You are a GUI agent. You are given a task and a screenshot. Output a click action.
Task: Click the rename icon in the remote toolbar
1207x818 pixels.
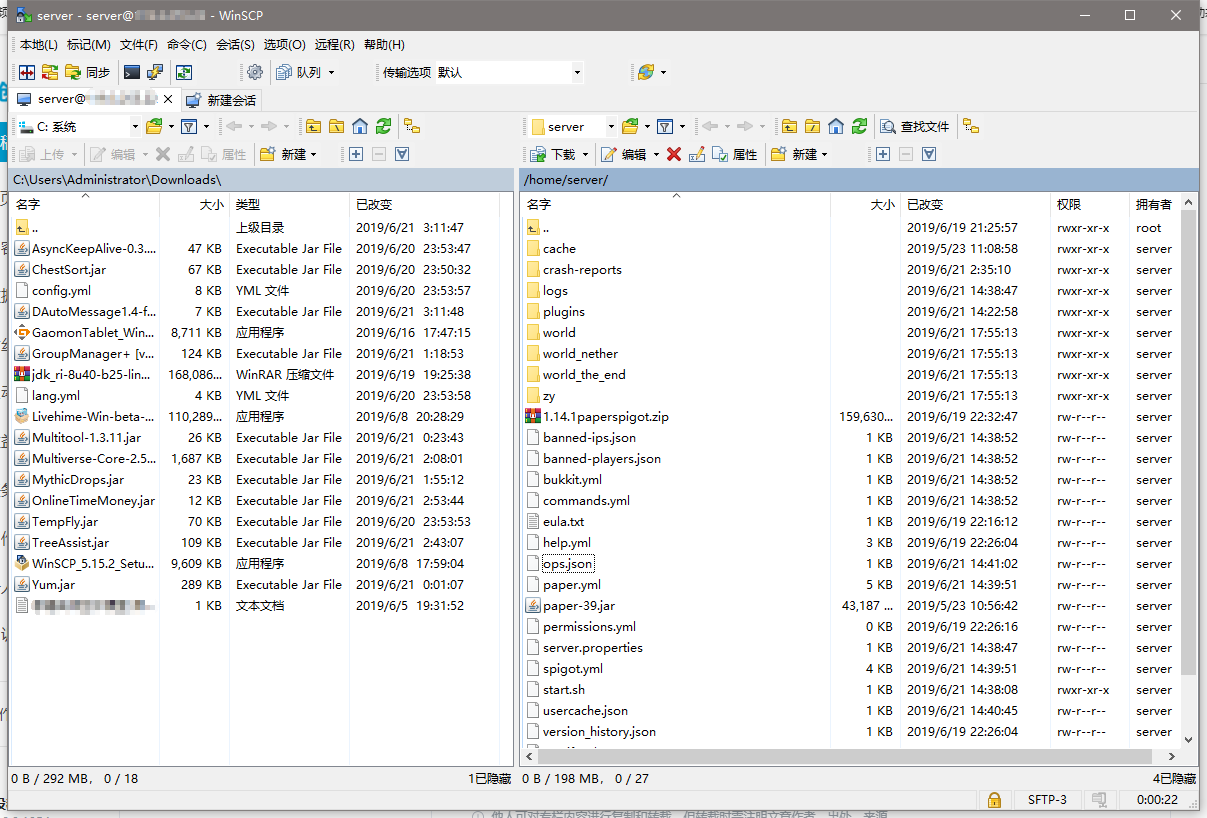pyautogui.click(x=697, y=154)
